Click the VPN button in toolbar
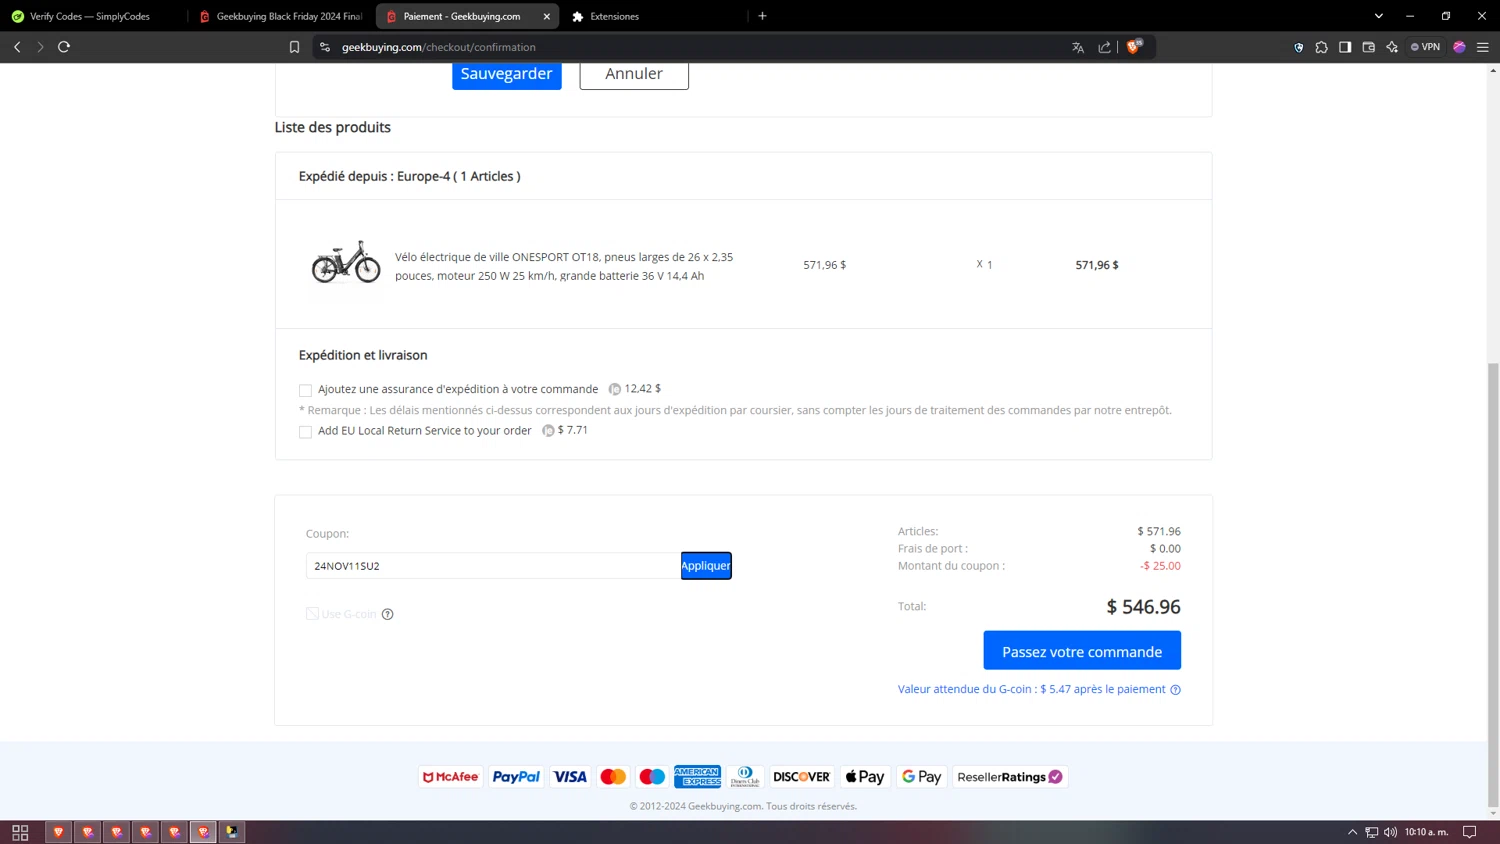Viewport: 1500px width, 844px height. pyautogui.click(x=1426, y=47)
